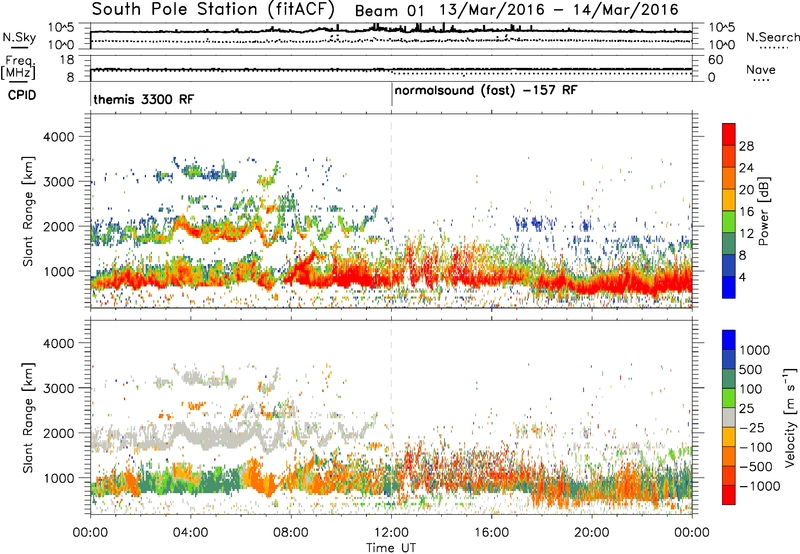Image resolution: width=800 pixels, height=554 pixels.
Task: Click the 16:00 time tick label
Action: click(491, 533)
